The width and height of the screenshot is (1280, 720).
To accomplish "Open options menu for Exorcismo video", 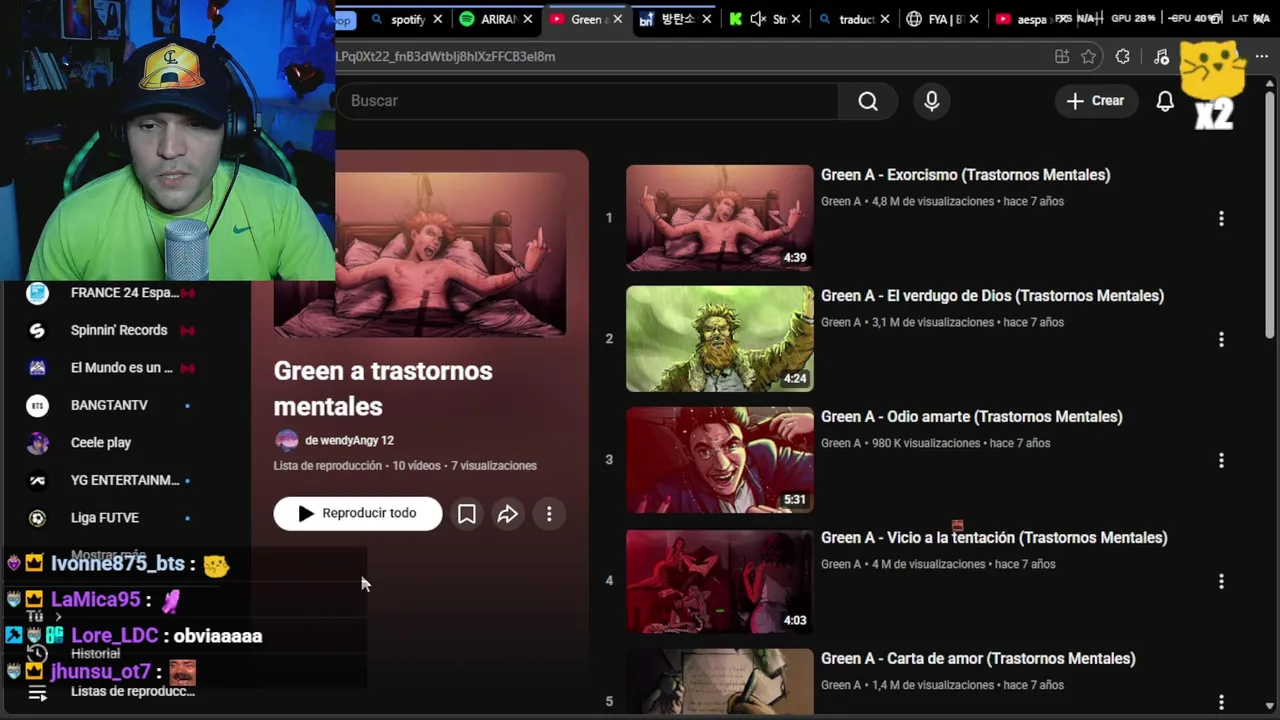I will coord(1221,218).
